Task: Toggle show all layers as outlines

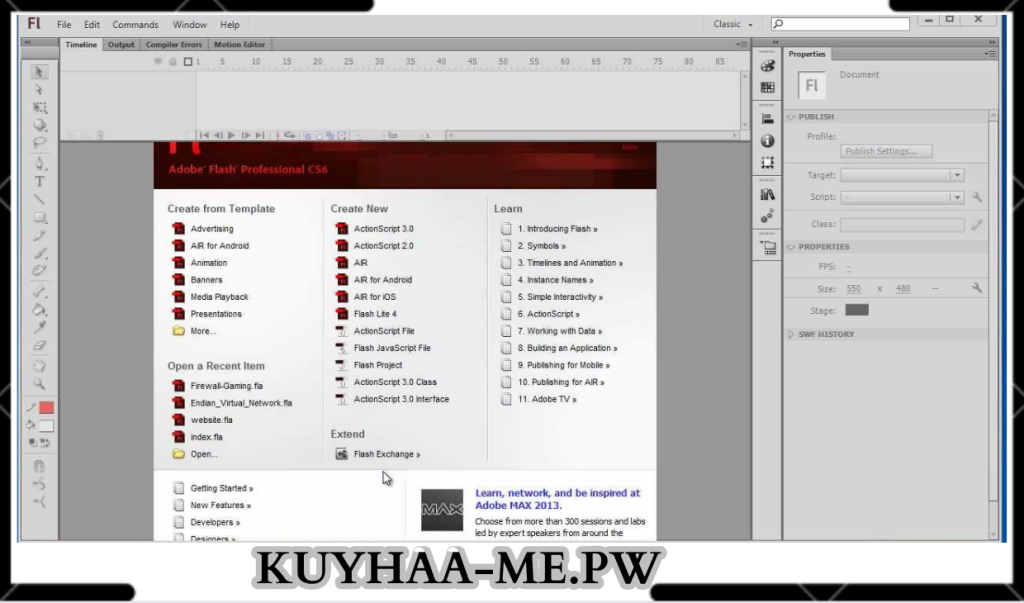Action: pos(187,61)
